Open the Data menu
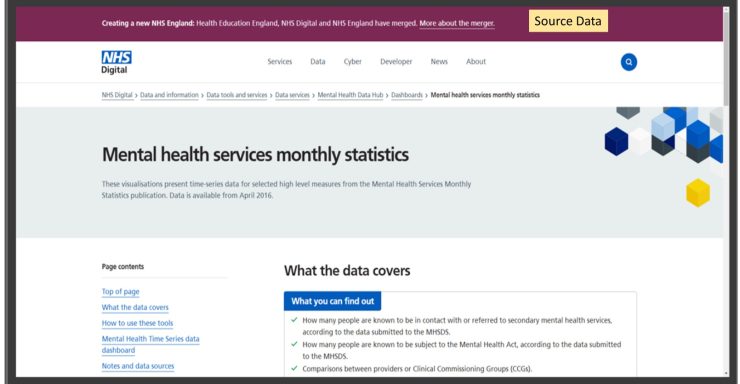The image size is (740, 384). tap(318, 62)
